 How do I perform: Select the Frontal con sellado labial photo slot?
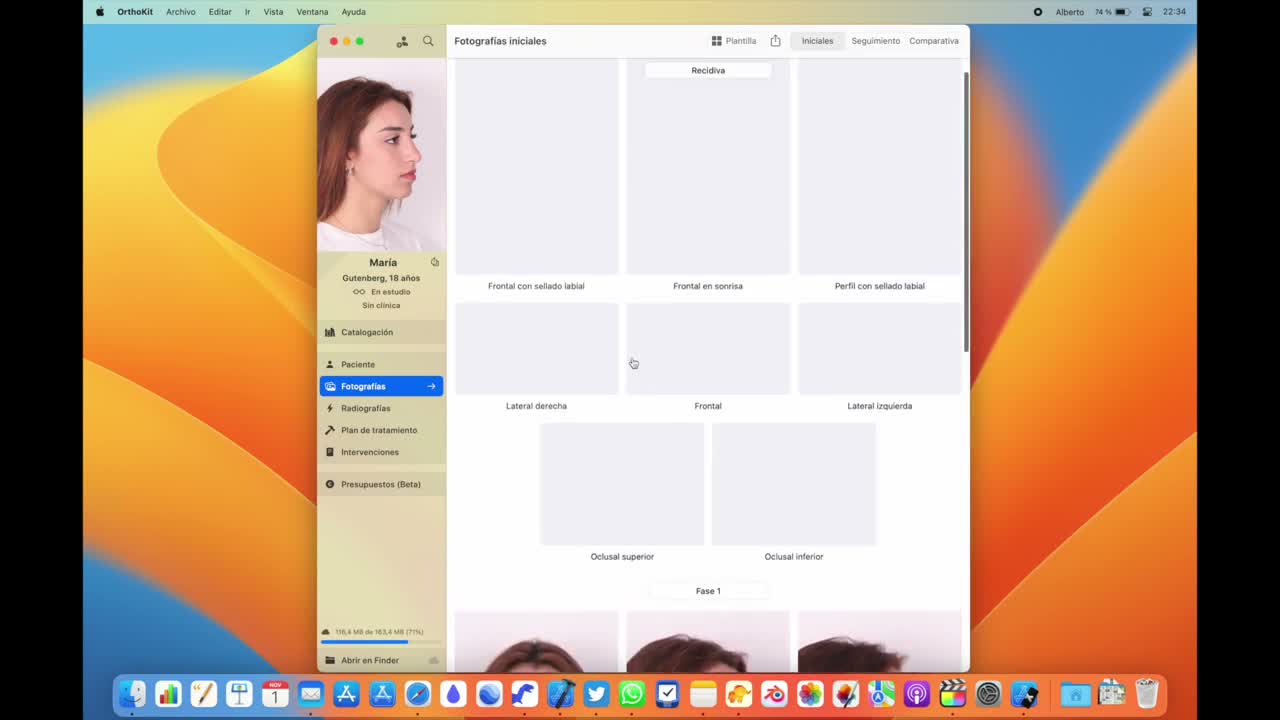click(x=537, y=166)
